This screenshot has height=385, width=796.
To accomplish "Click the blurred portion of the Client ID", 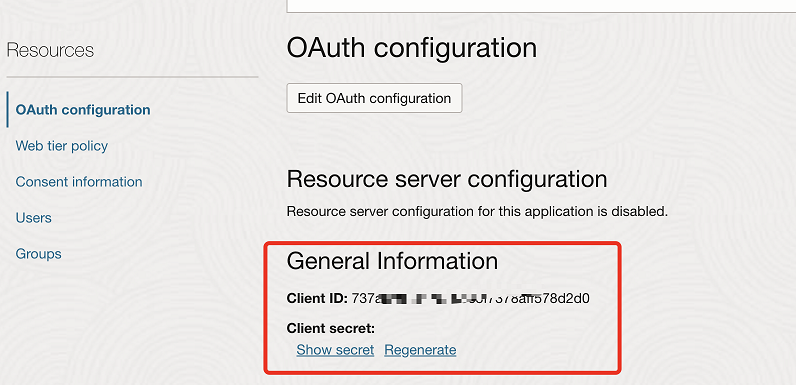I will tap(421, 298).
